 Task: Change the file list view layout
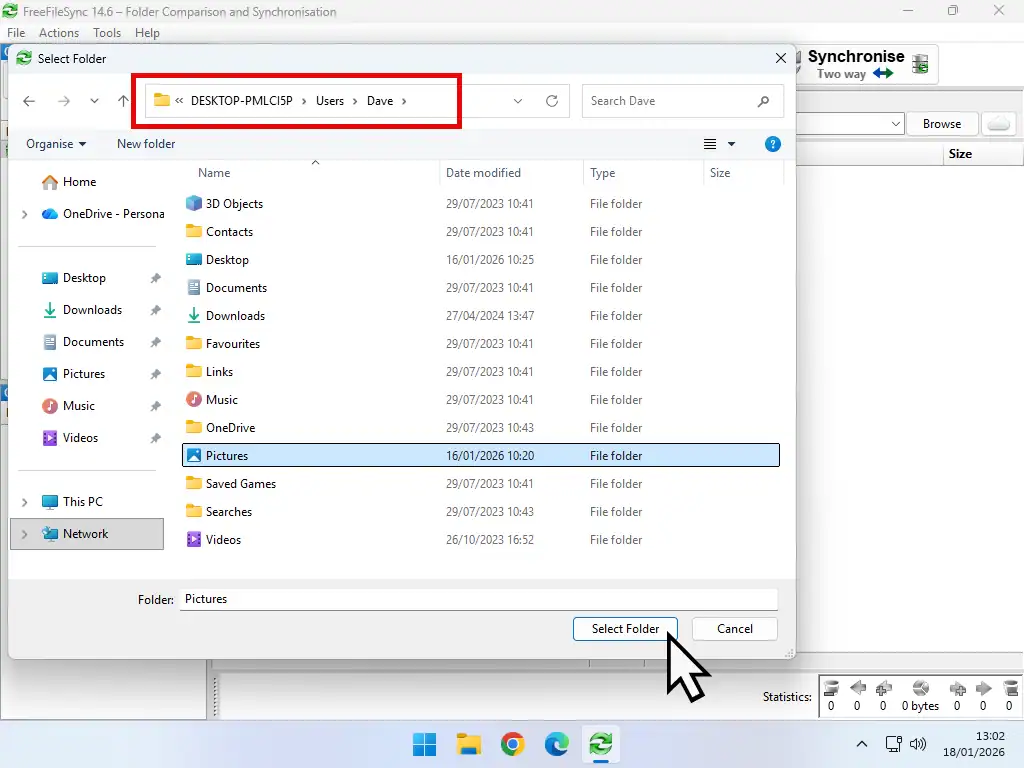[x=712, y=144]
